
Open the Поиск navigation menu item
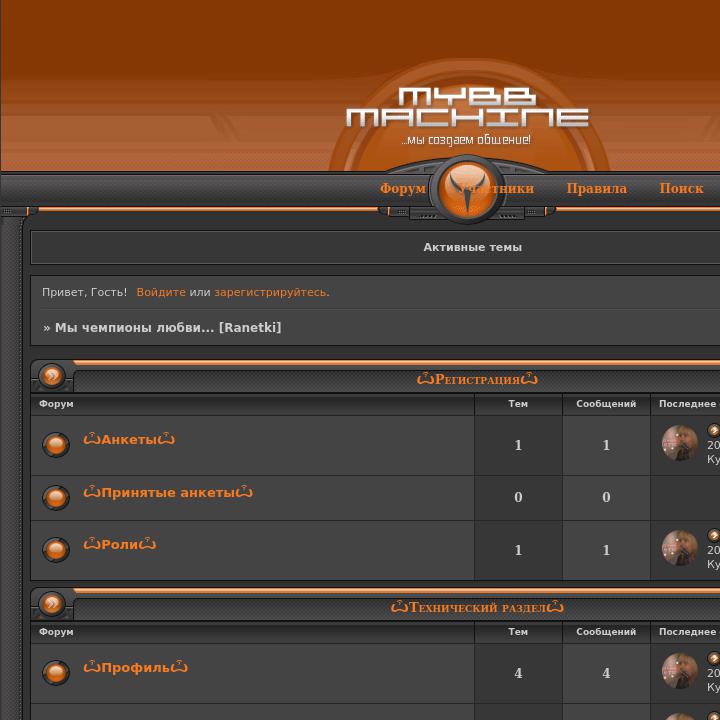click(x=681, y=188)
